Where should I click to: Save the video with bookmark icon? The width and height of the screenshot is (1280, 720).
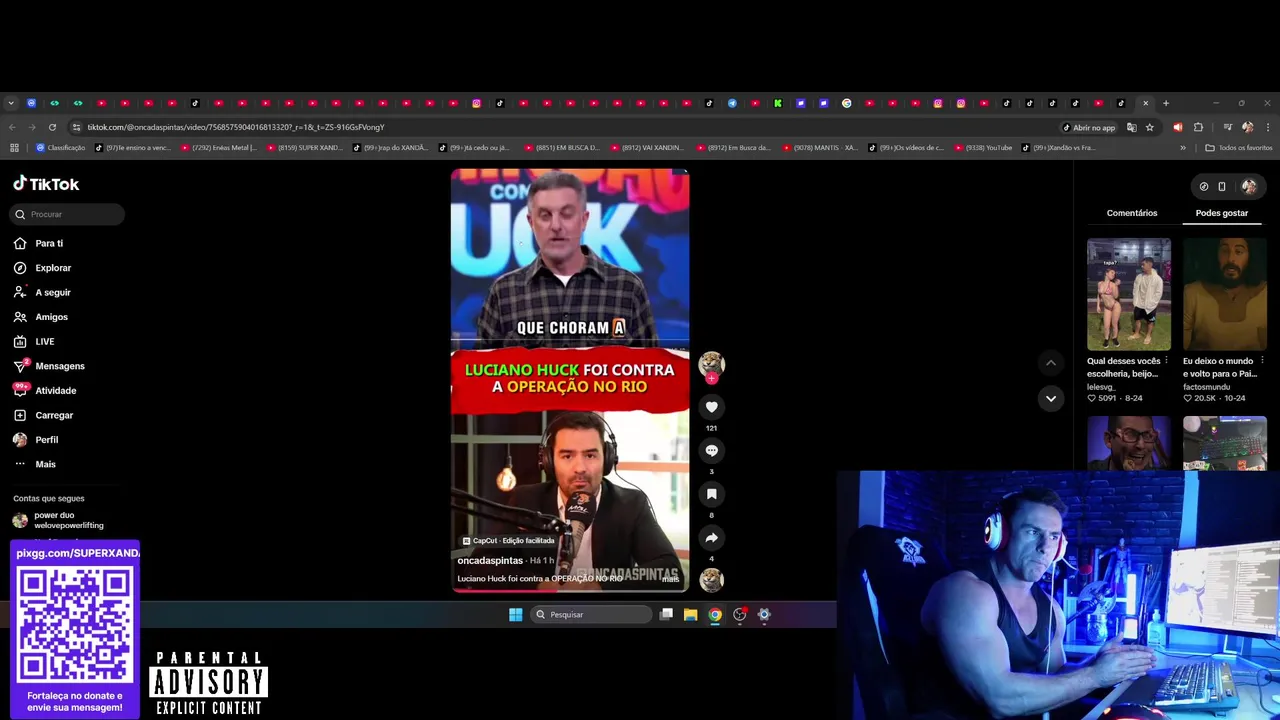coord(711,494)
